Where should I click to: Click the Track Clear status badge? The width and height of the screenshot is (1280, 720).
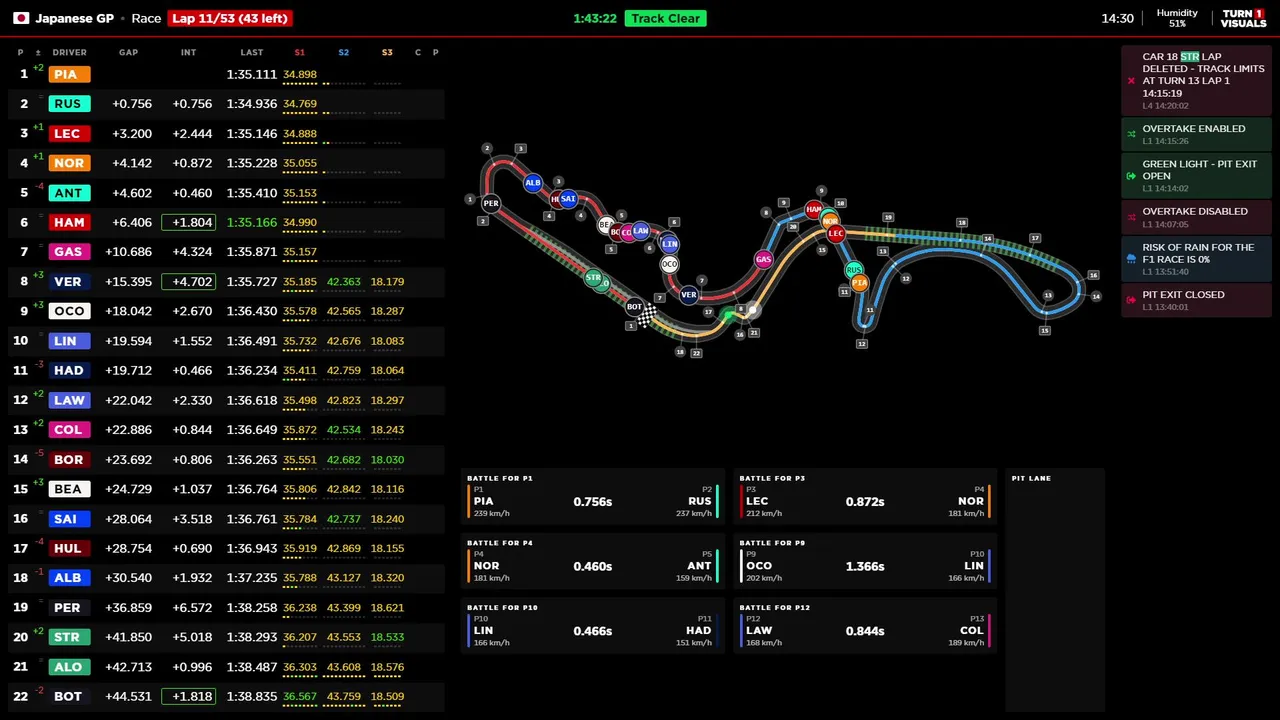point(666,18)
